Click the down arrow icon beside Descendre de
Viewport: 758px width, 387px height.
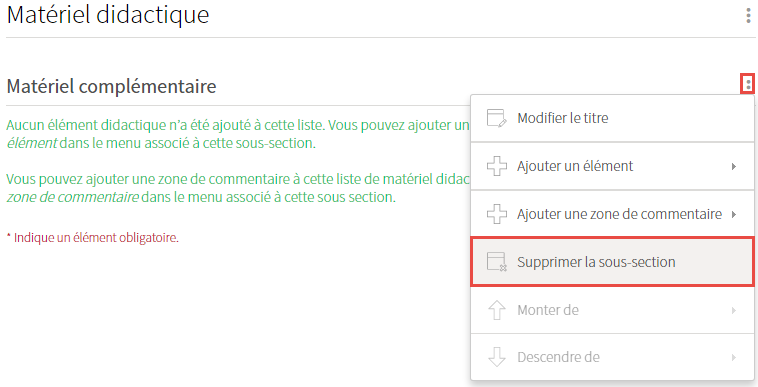pos(496,358)
